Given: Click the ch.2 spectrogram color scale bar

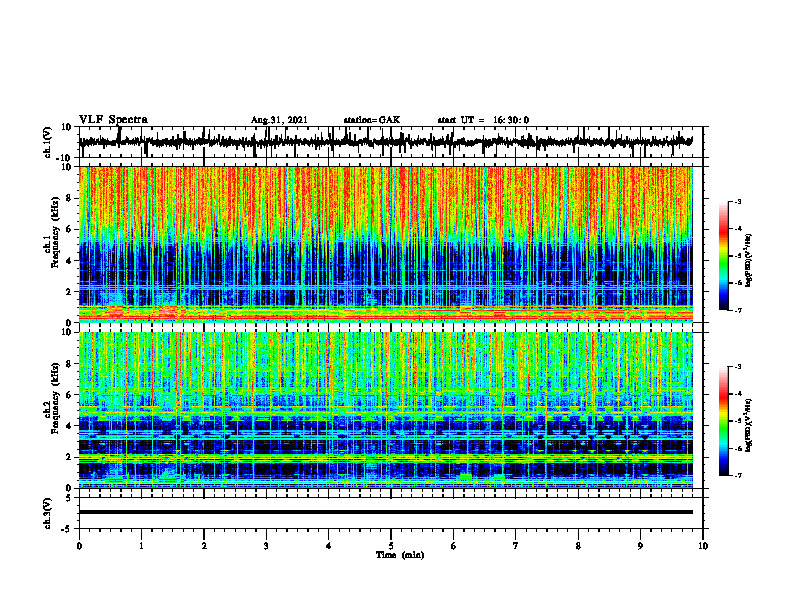Looking at the screenshot, I should 723,421.
